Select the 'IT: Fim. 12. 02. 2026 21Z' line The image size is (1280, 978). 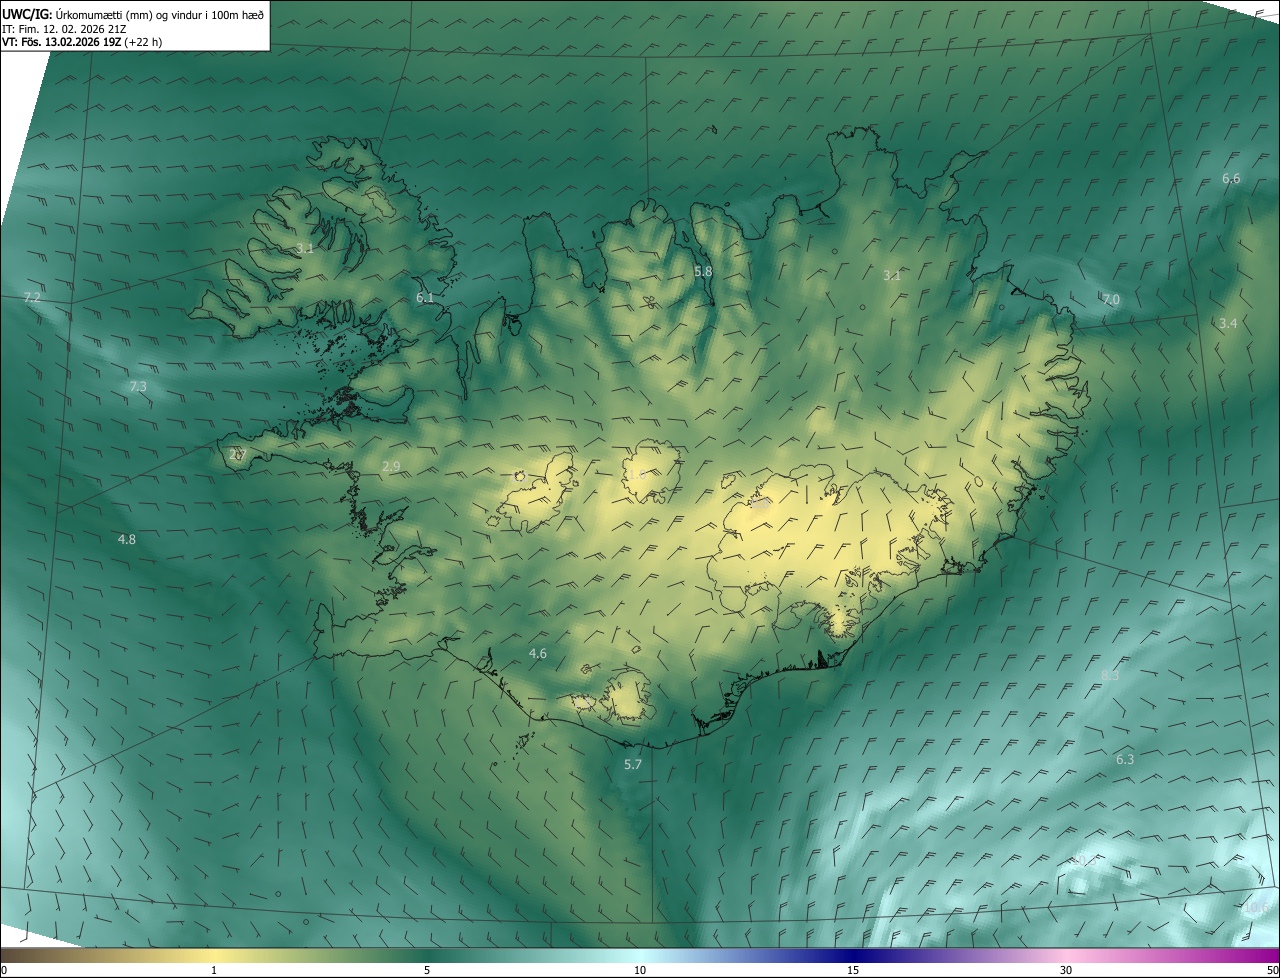62,28
